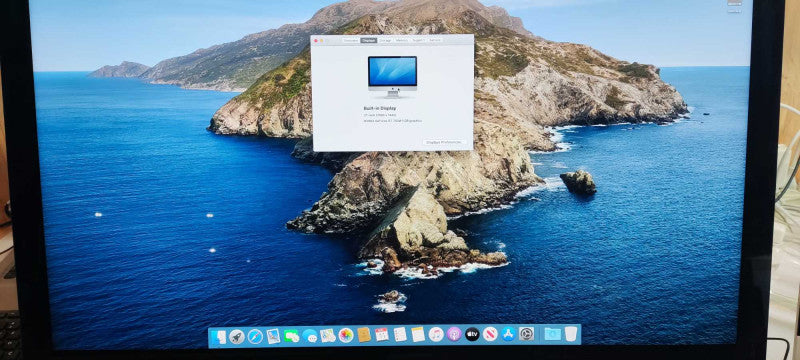The height and width of the screenshot is (360, 800).
Task: Close the About This Mac window
Action: (x=316, y=40)
